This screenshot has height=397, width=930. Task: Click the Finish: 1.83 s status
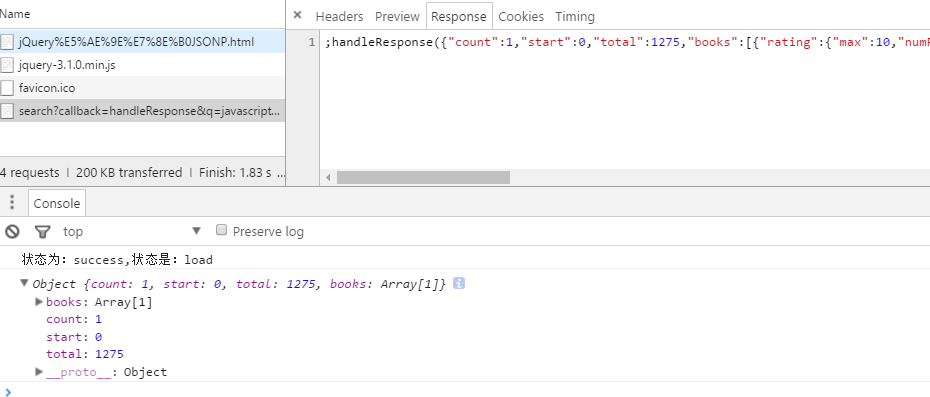tap(235, 173)
